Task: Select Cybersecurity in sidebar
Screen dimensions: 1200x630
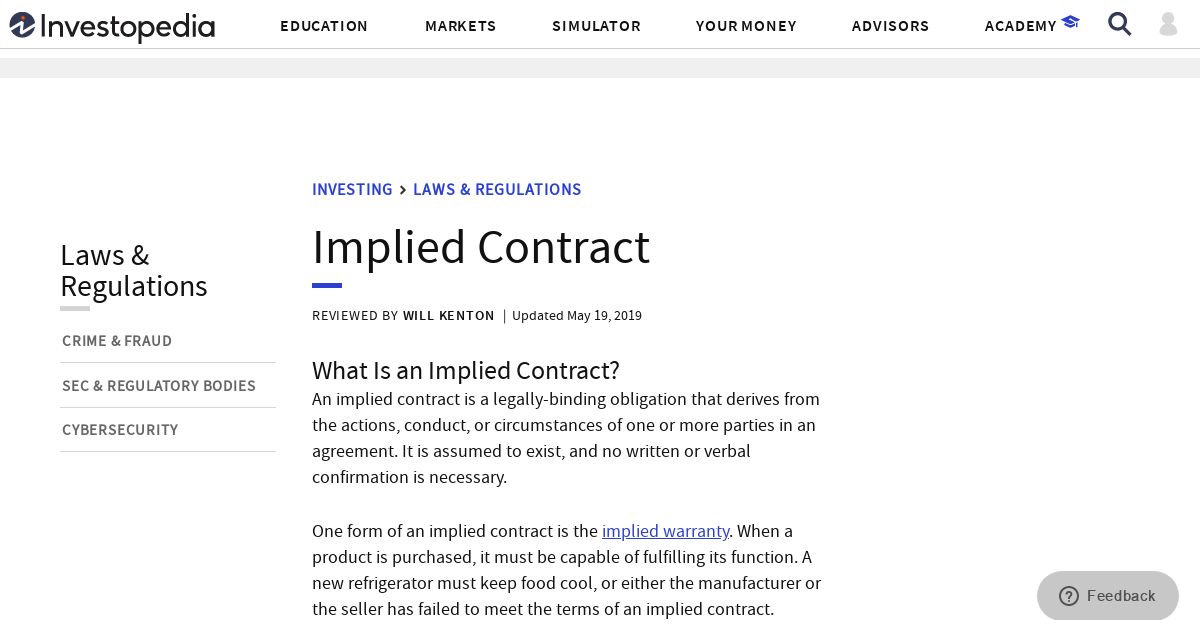Action: 120,430
